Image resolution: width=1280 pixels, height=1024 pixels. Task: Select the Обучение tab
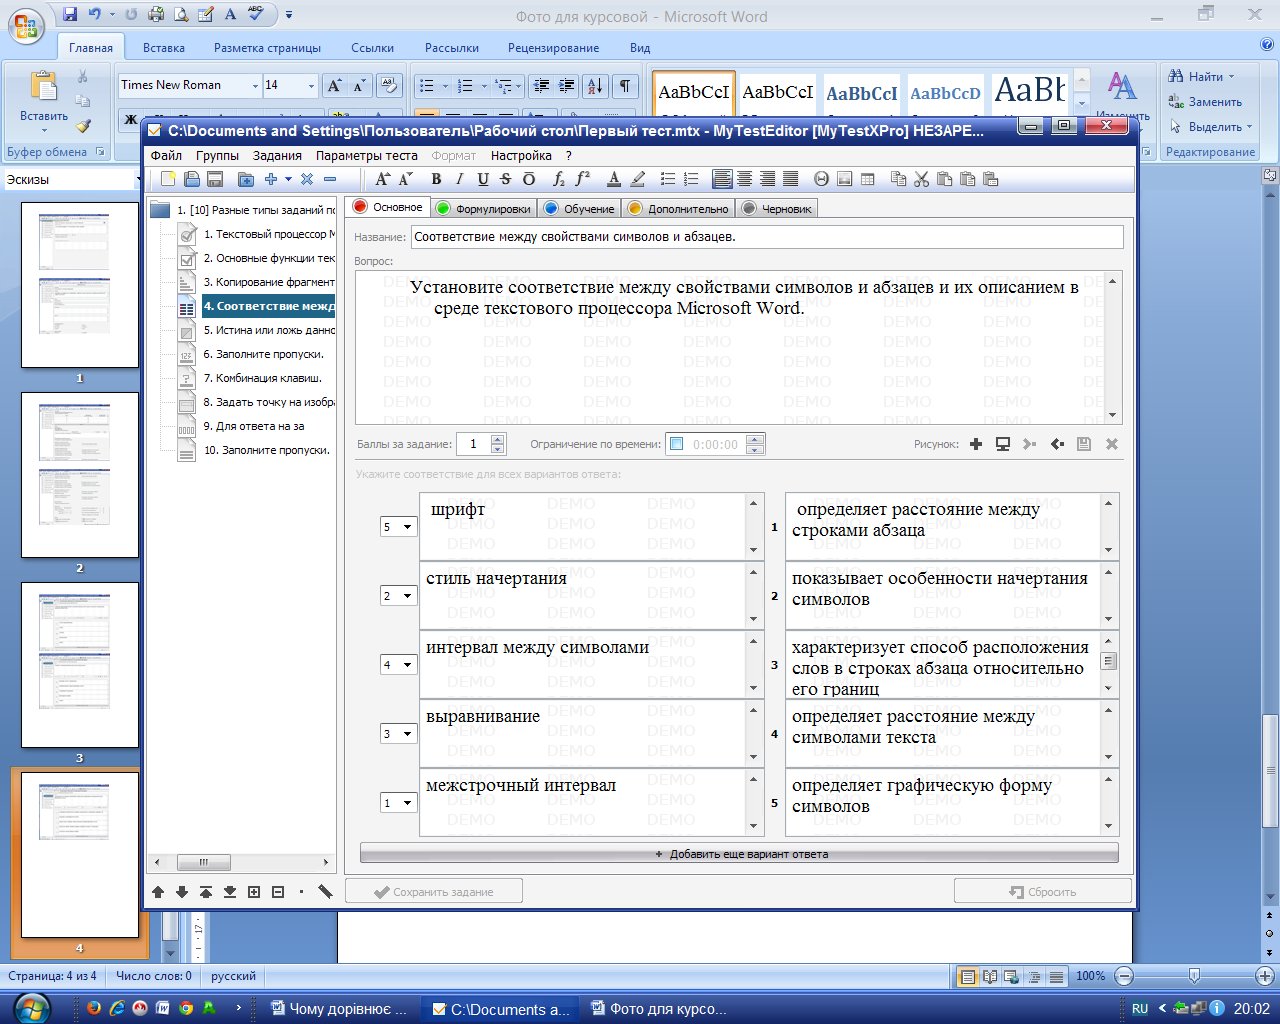tap(579, 208)
